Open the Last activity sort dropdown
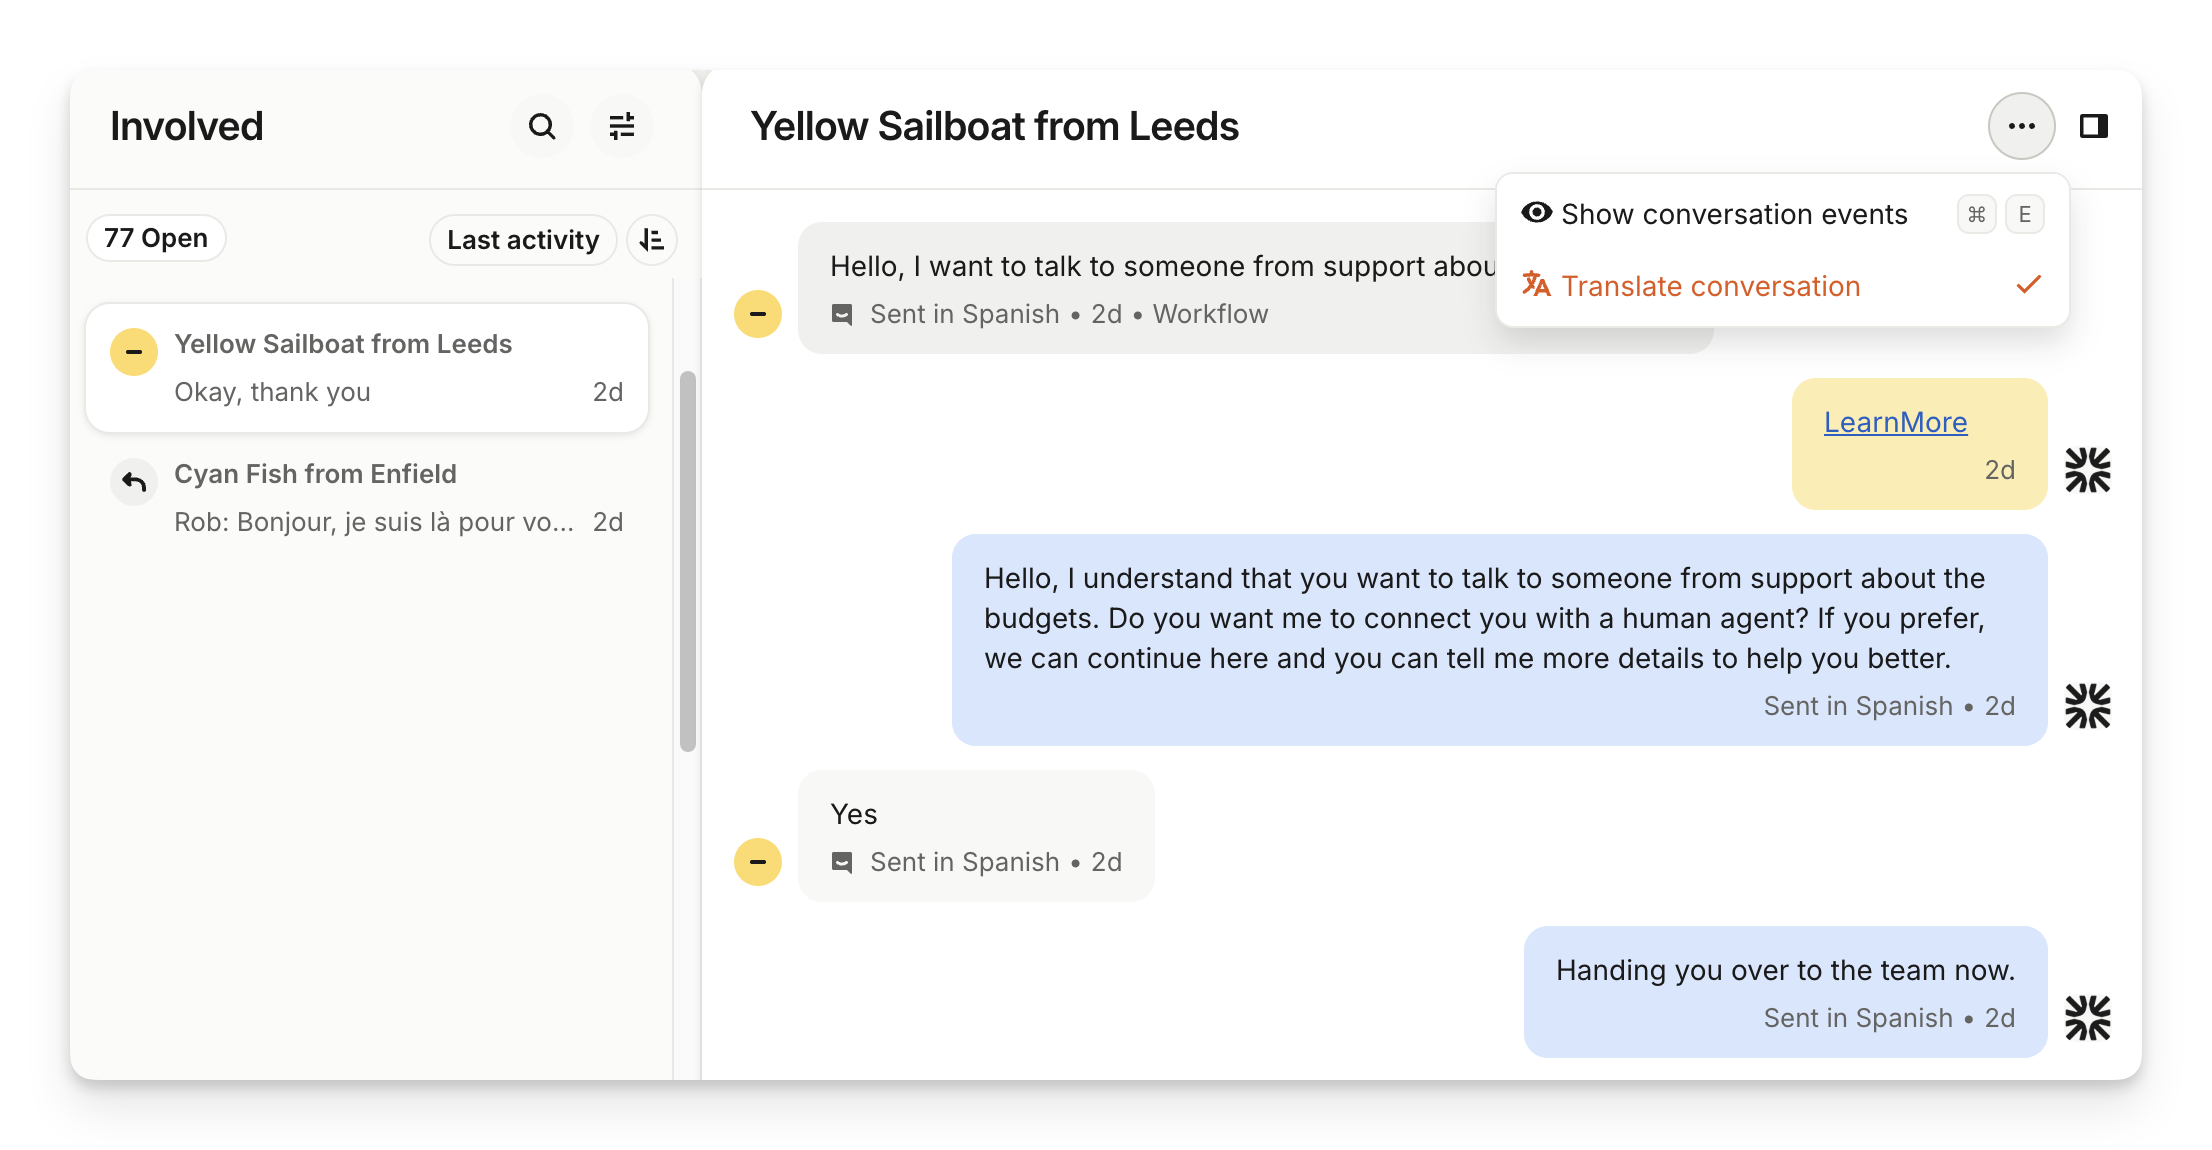Screen dimensions: 2212x1150 [523, 240]
